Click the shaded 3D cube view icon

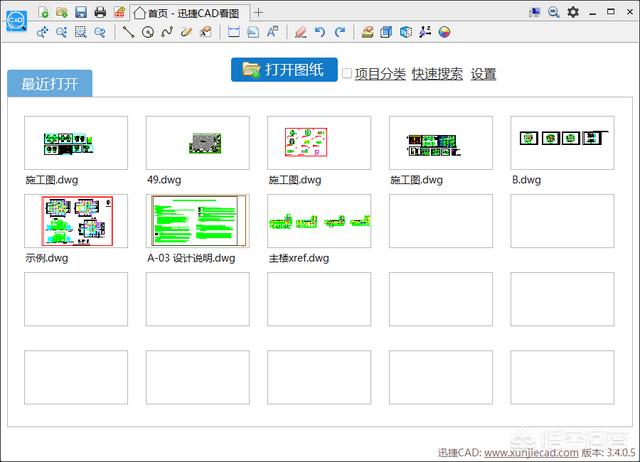tap(406, 32)
